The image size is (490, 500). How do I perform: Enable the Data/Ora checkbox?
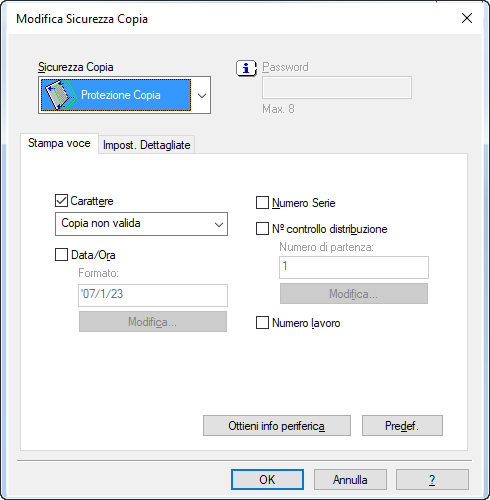point(61,255)
